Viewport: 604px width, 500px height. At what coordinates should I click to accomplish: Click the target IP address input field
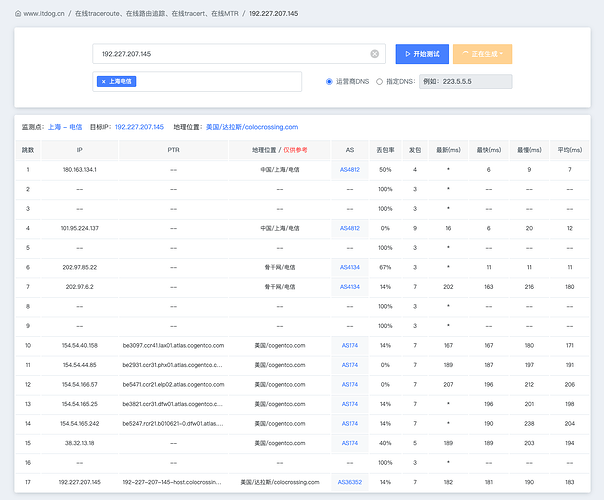pyautogui.click(x=239, y=54)
